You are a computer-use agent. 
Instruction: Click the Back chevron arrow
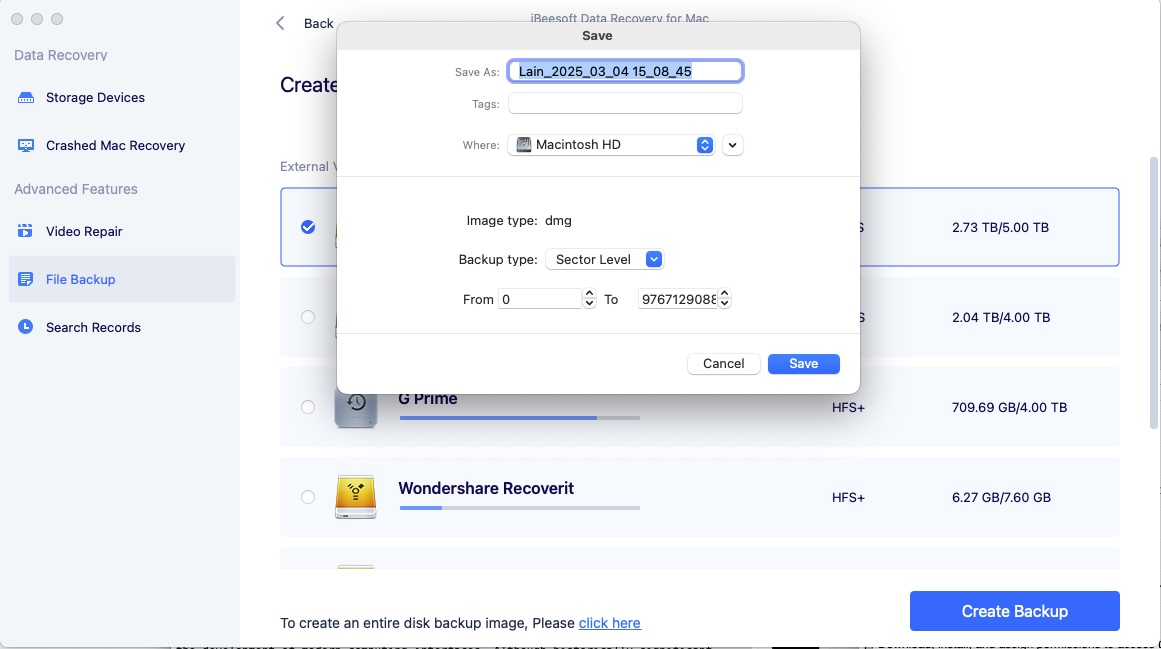point(280,22)
